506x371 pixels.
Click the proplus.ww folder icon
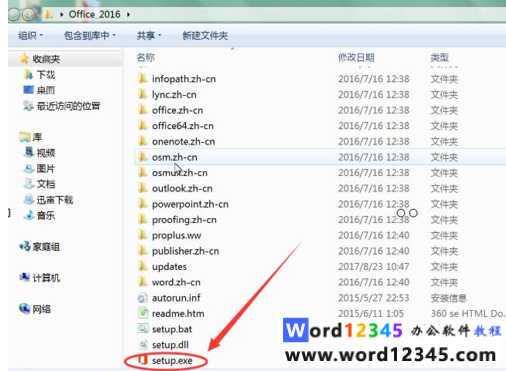pyautogui.click(x=143, y=235)
